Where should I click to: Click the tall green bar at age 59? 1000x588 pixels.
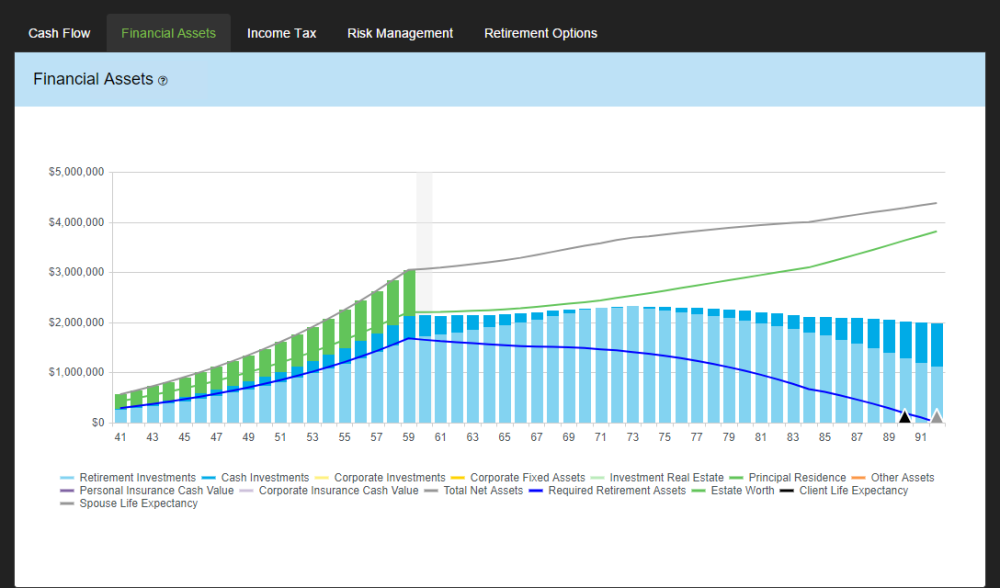click(409, 292)
